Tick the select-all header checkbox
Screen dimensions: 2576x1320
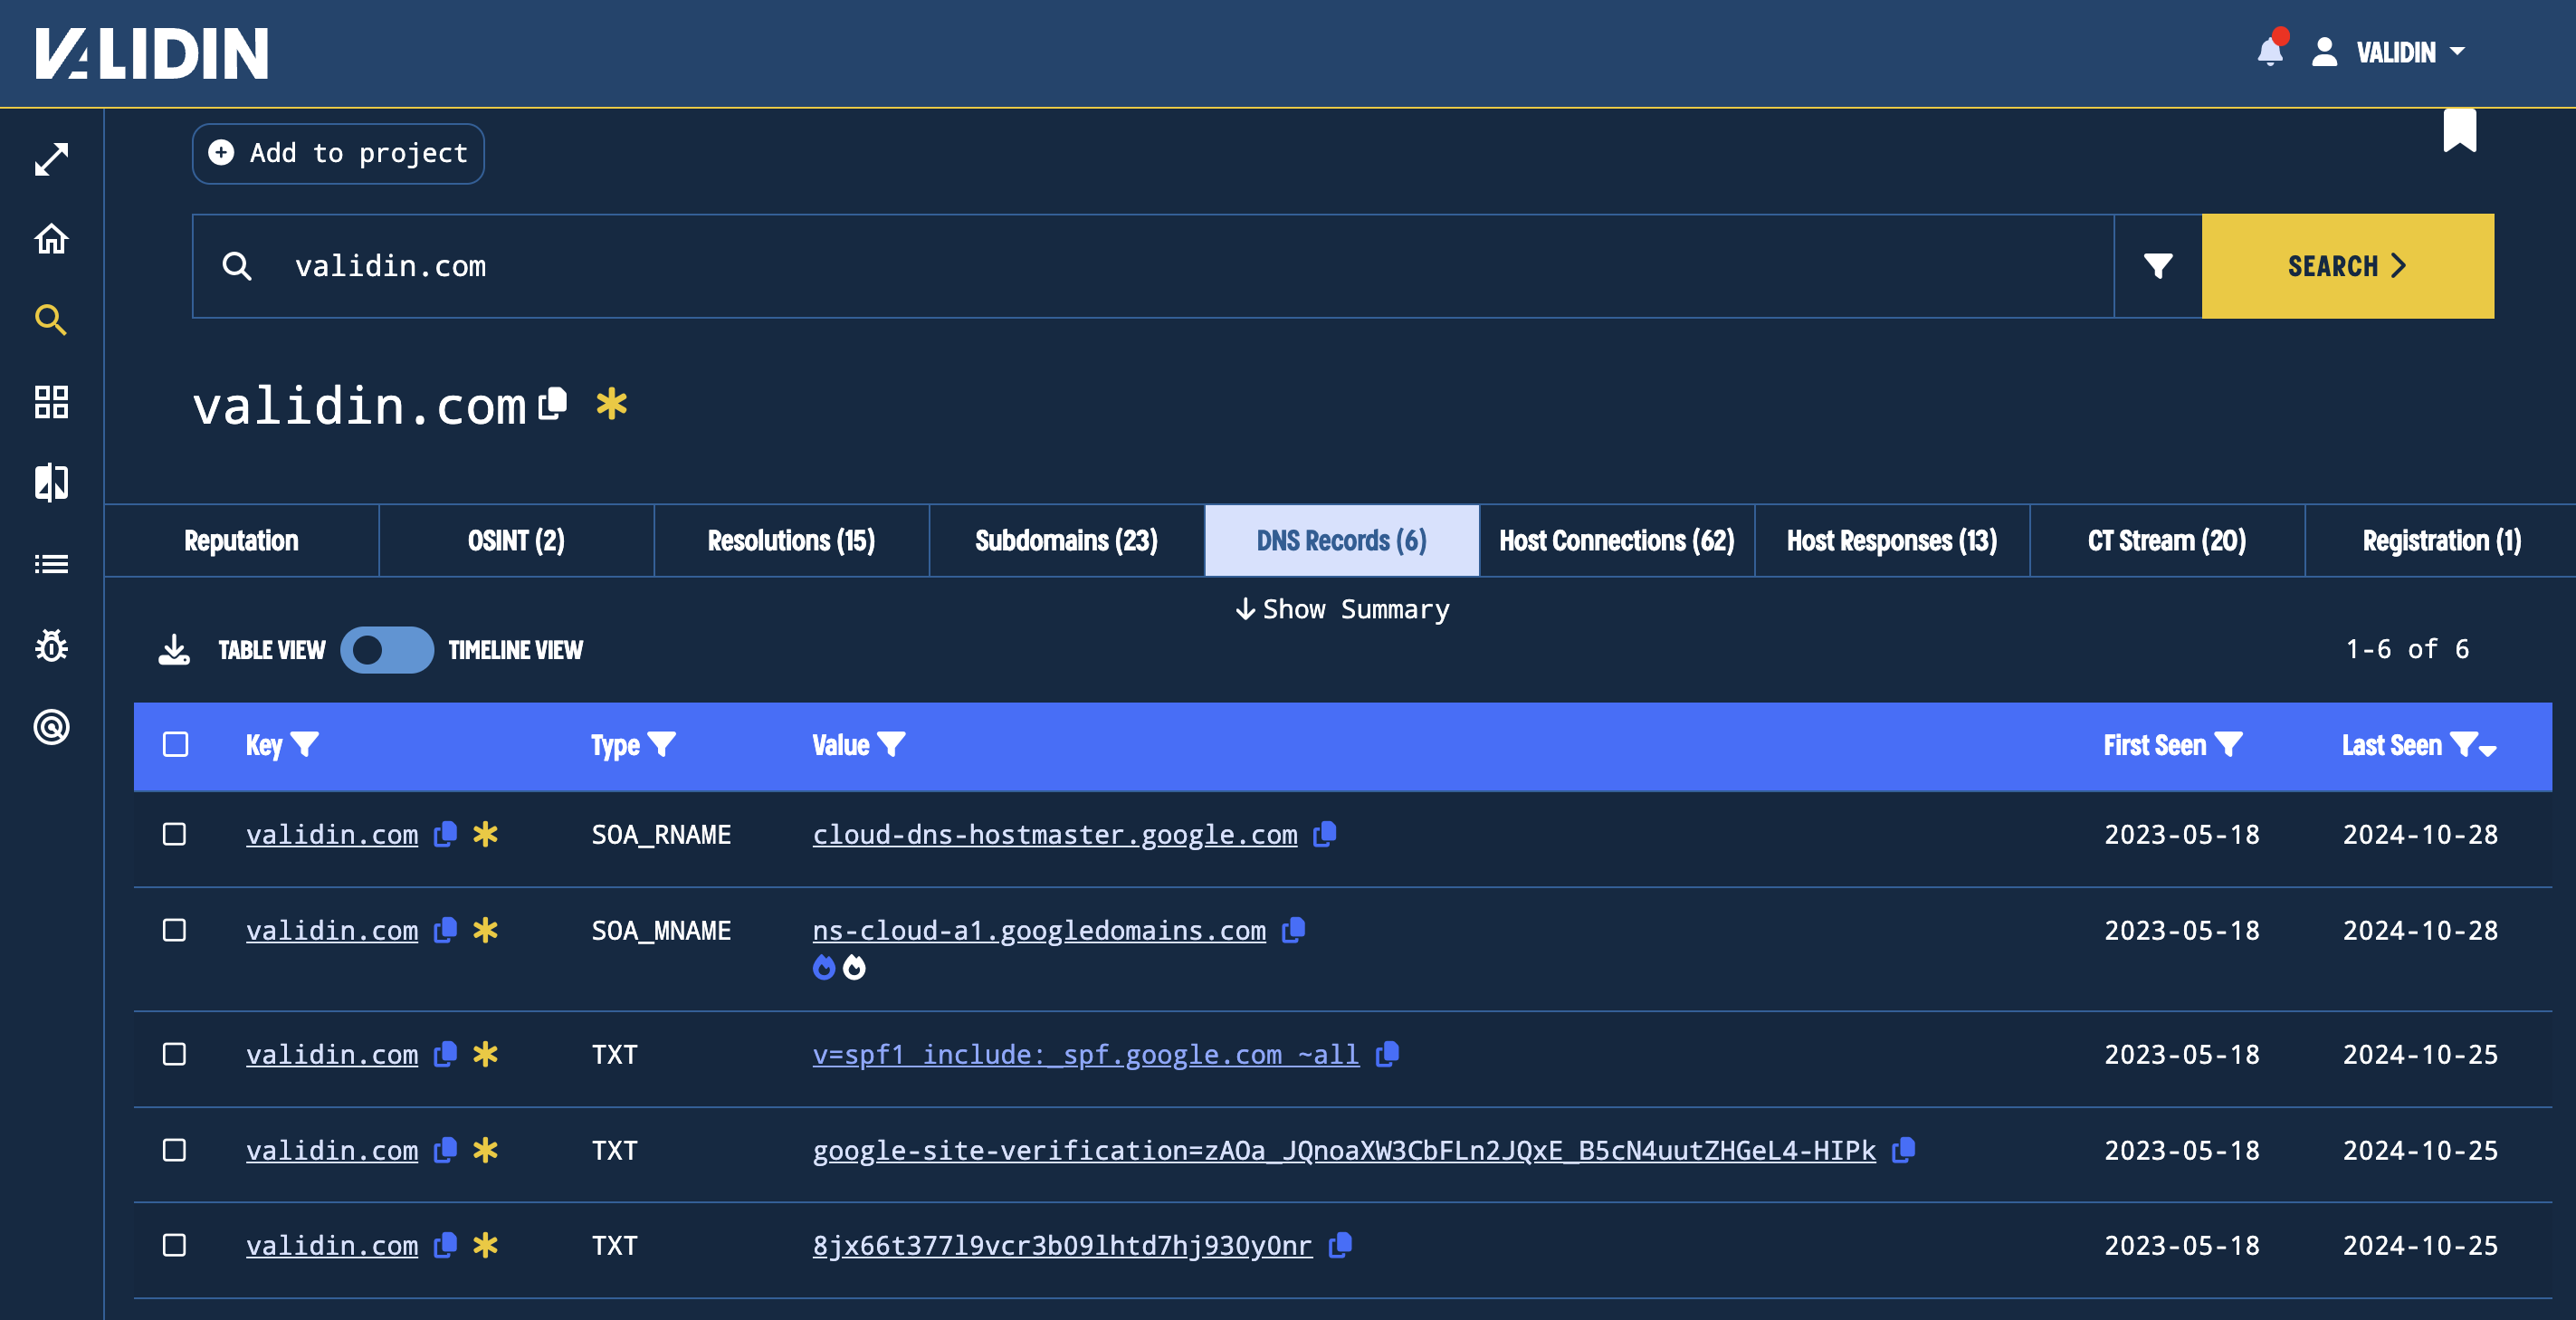click(175, 745)
